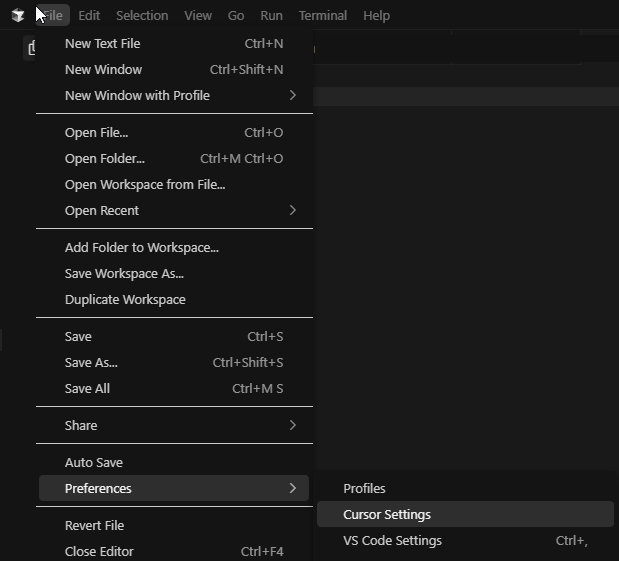Select Add Folder to Workspace...
This screenshot has height=561, width=619.
click(x=141, y=248)
